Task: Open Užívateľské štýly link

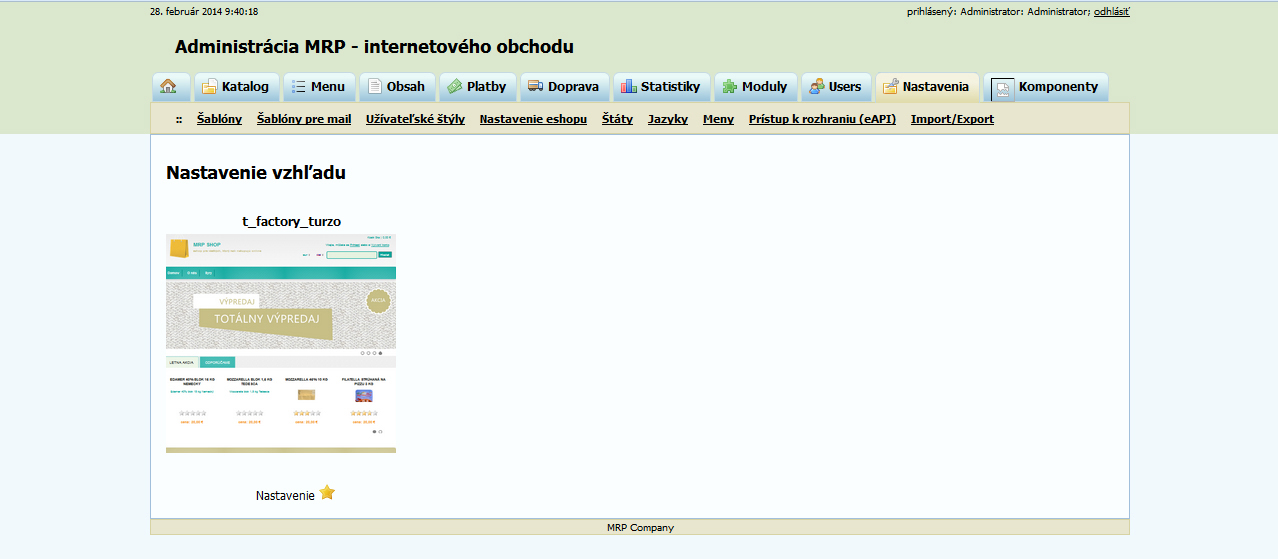Action: tap(415, 119)
